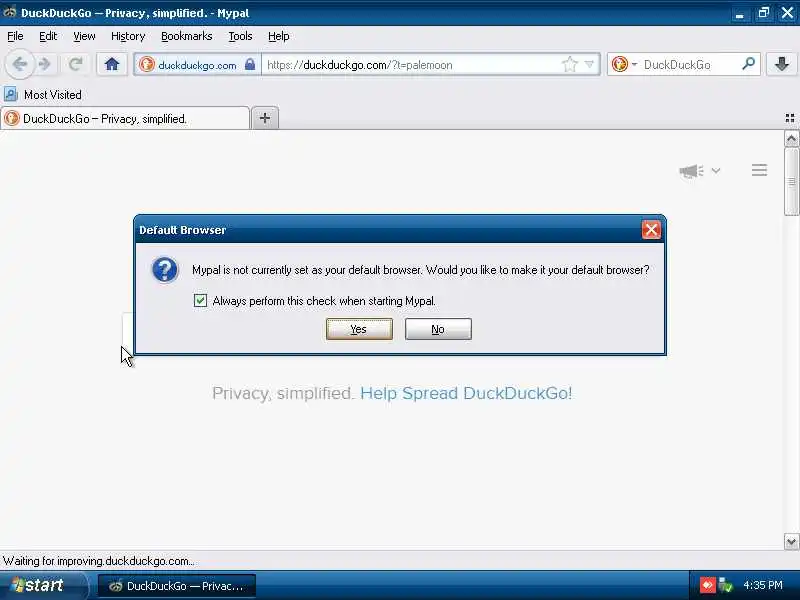Image resolution: width=800 pixels, height=600 pixels.
Task: Open the View menu
Action: click(84, 36)
